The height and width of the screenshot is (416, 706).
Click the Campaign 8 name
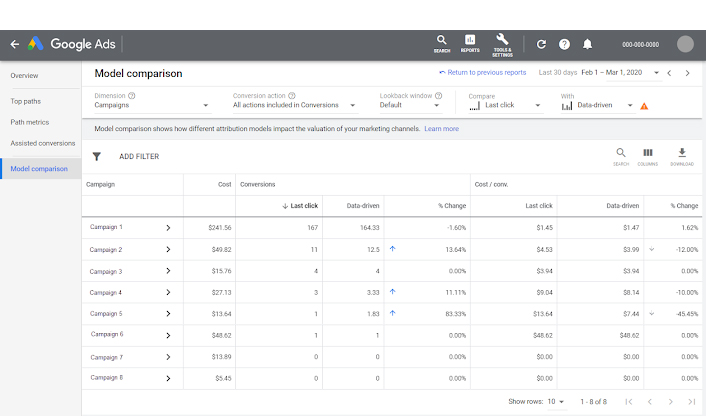click(107, 377)
